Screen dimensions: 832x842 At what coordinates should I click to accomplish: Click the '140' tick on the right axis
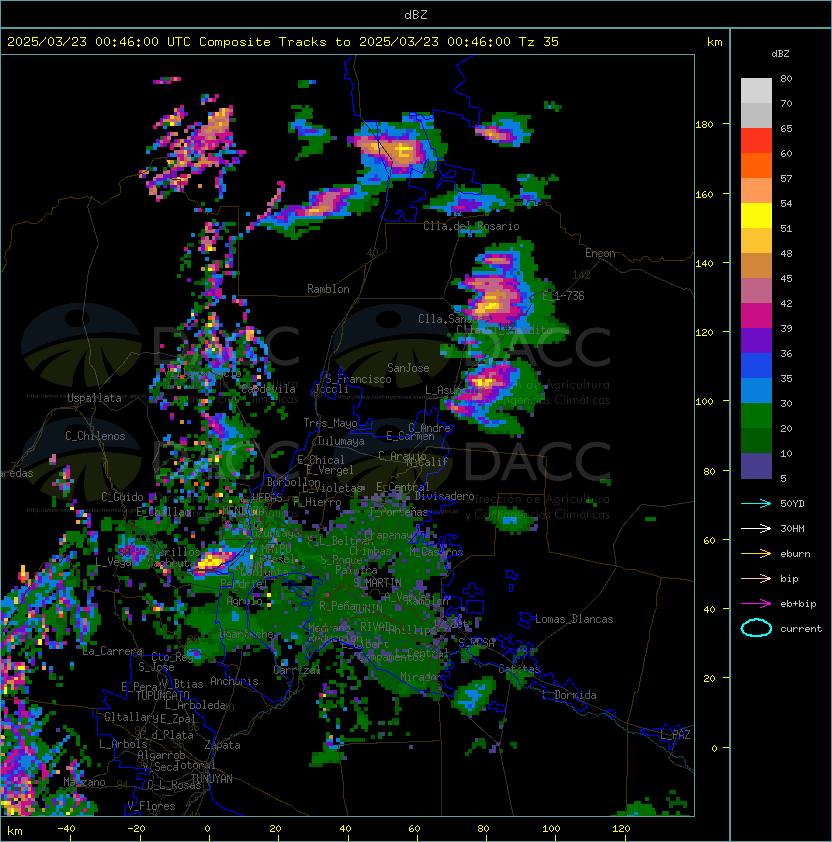[704, 263]
